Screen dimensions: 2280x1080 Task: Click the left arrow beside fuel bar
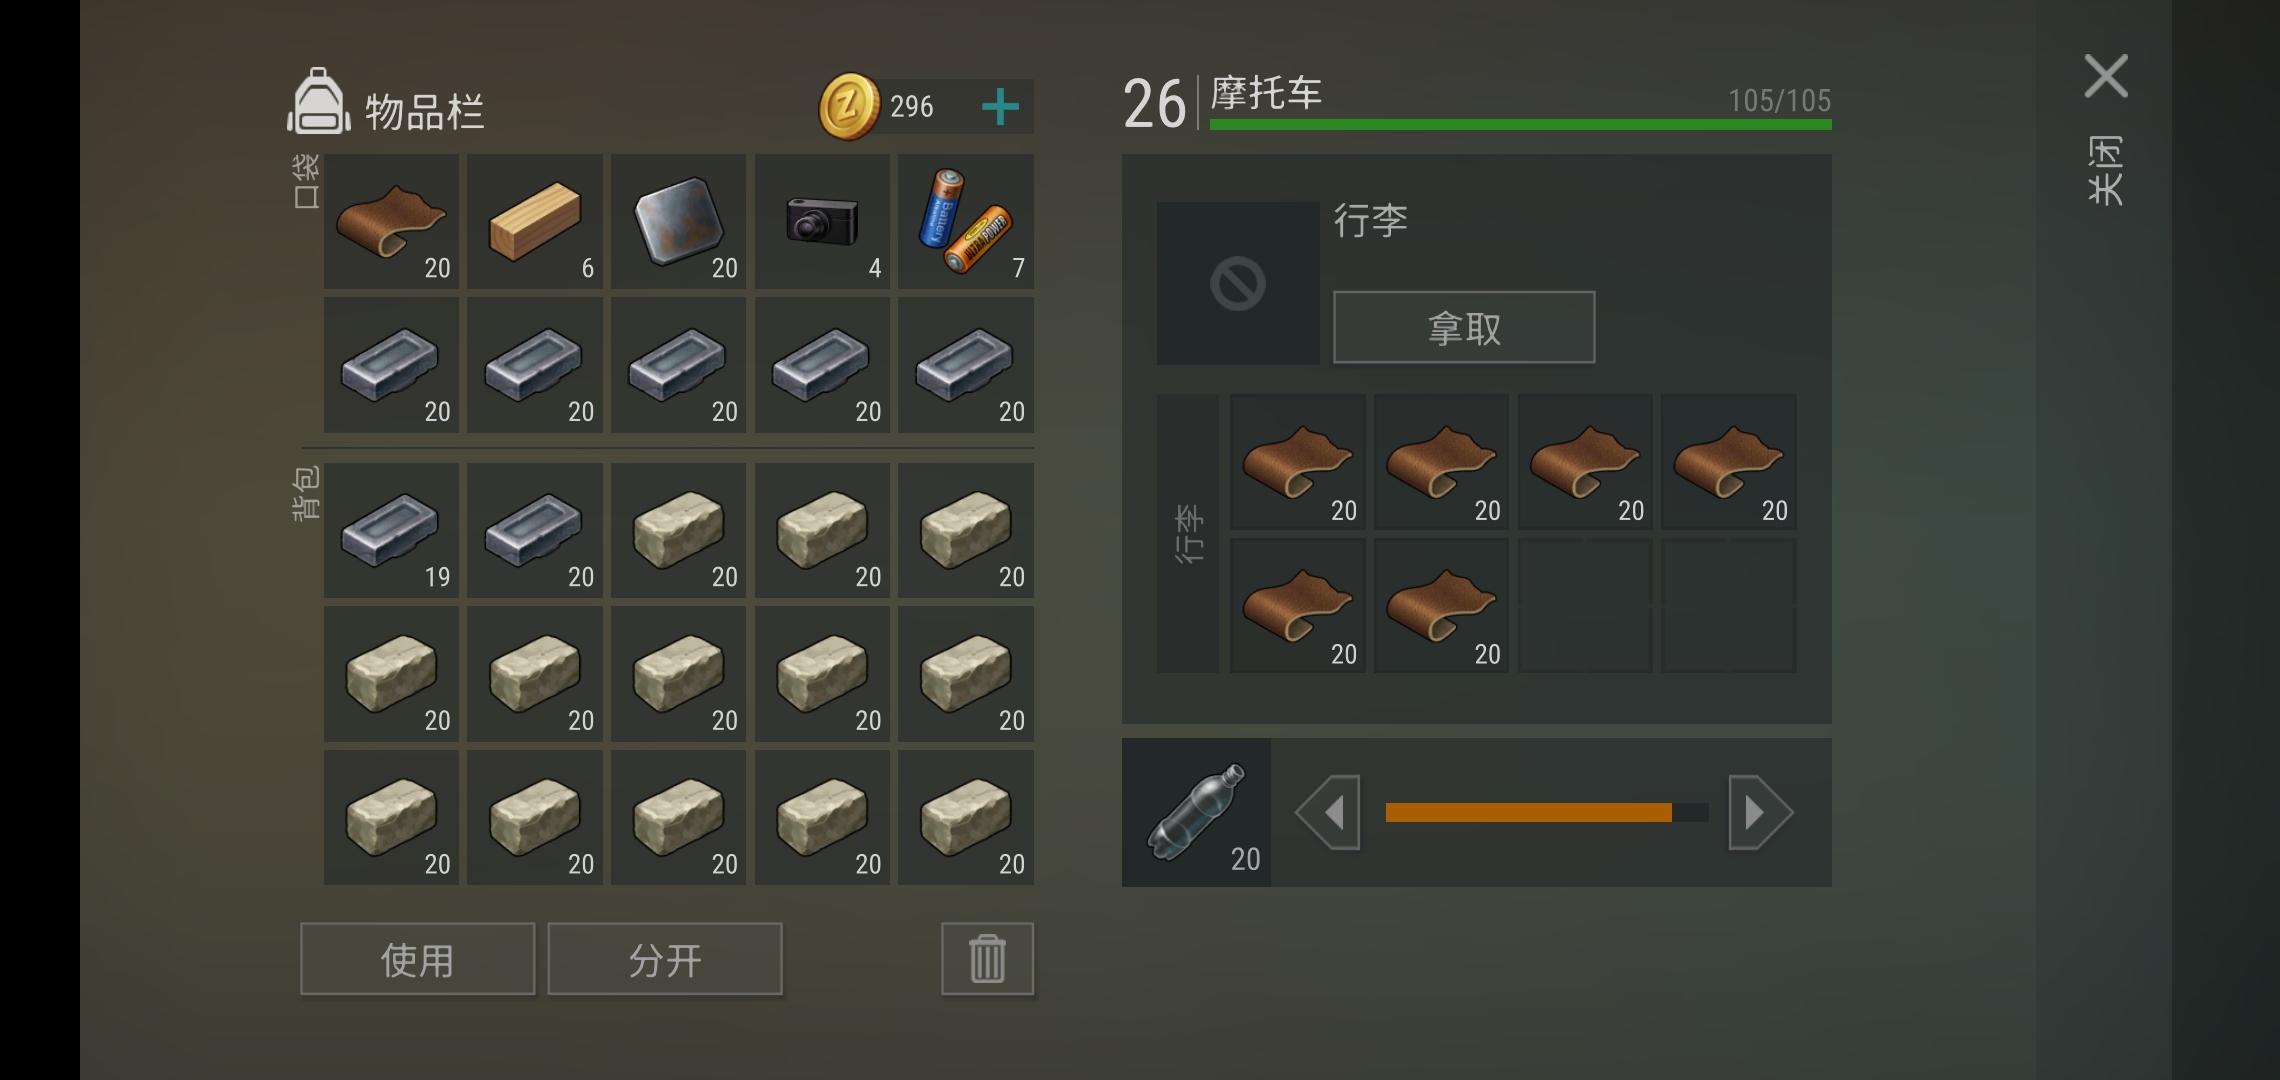pyautogui.click(x=1328, y=812)
